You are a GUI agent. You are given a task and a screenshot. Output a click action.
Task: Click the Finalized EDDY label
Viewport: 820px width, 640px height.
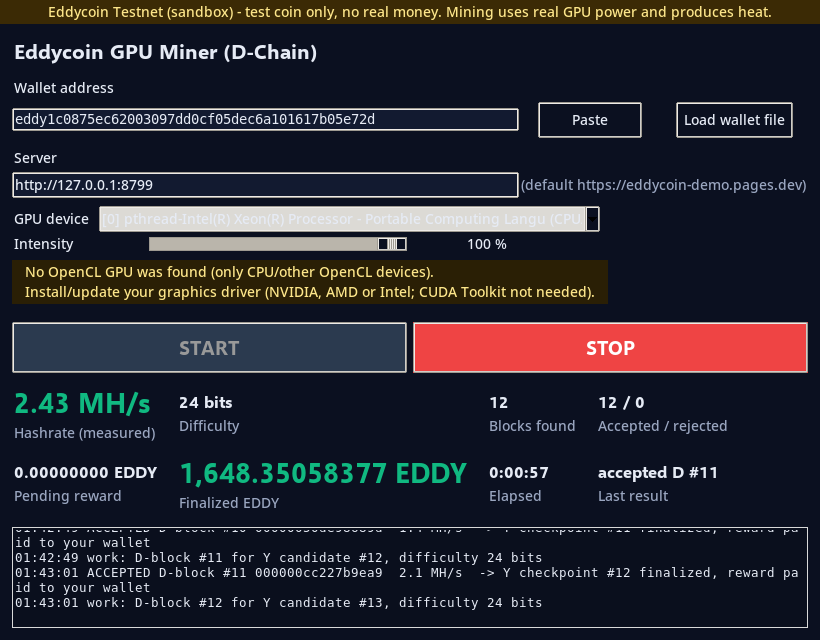229,503
